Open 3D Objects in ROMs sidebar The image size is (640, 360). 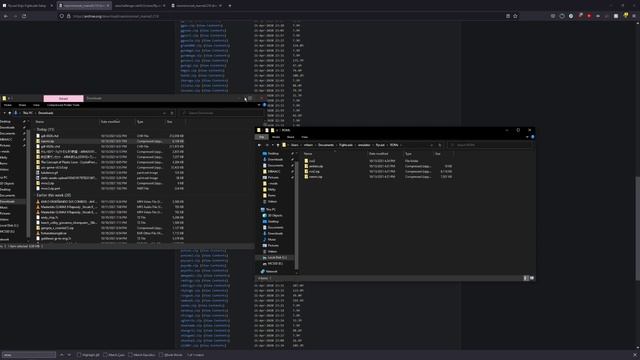pyautogui.click(x=275, y=216)
